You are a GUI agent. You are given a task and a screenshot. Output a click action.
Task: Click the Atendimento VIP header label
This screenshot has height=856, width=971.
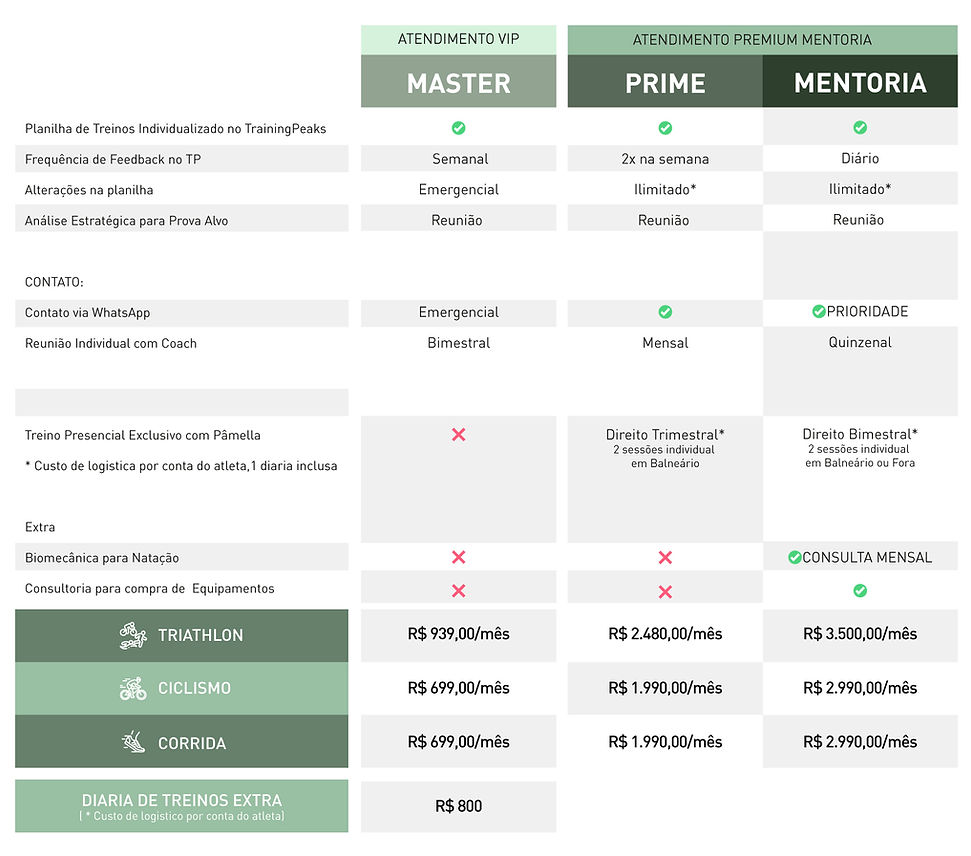[458, 40]
